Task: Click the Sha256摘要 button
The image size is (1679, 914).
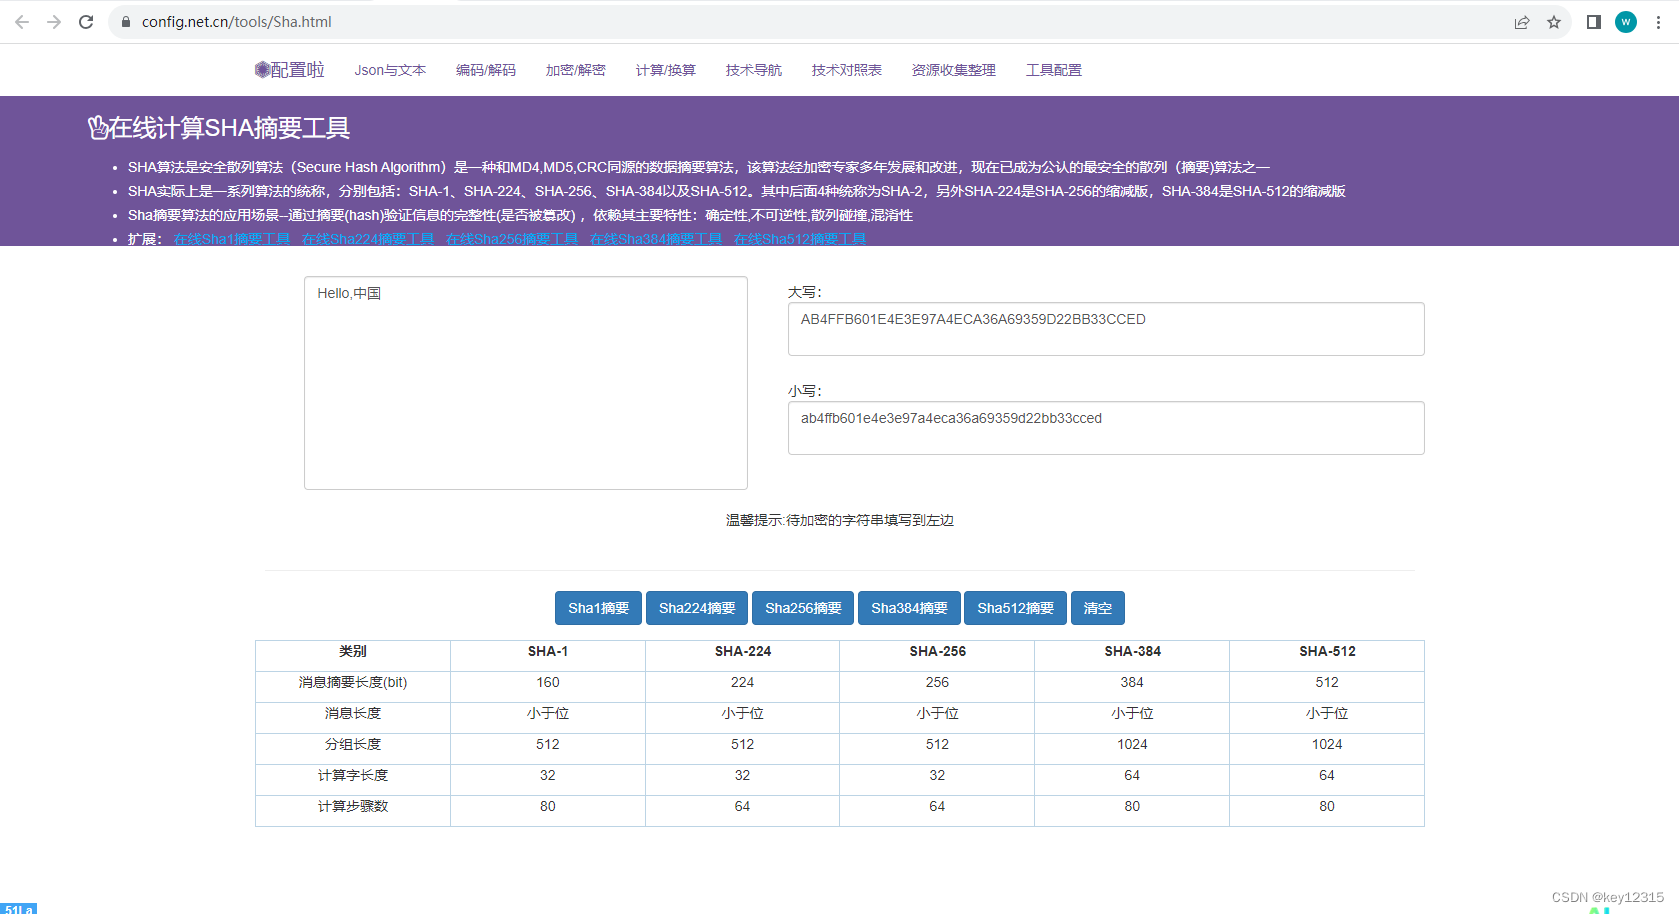Action: pyautogui.click(x=803, y=608)
